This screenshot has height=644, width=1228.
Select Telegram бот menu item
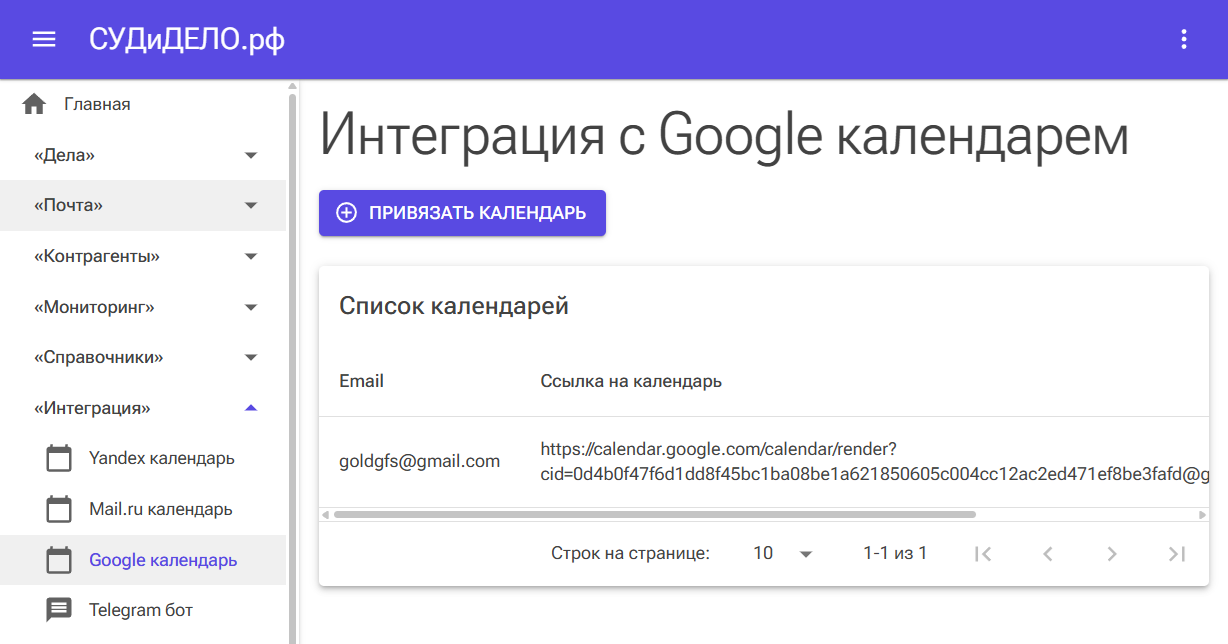point(141,610)
